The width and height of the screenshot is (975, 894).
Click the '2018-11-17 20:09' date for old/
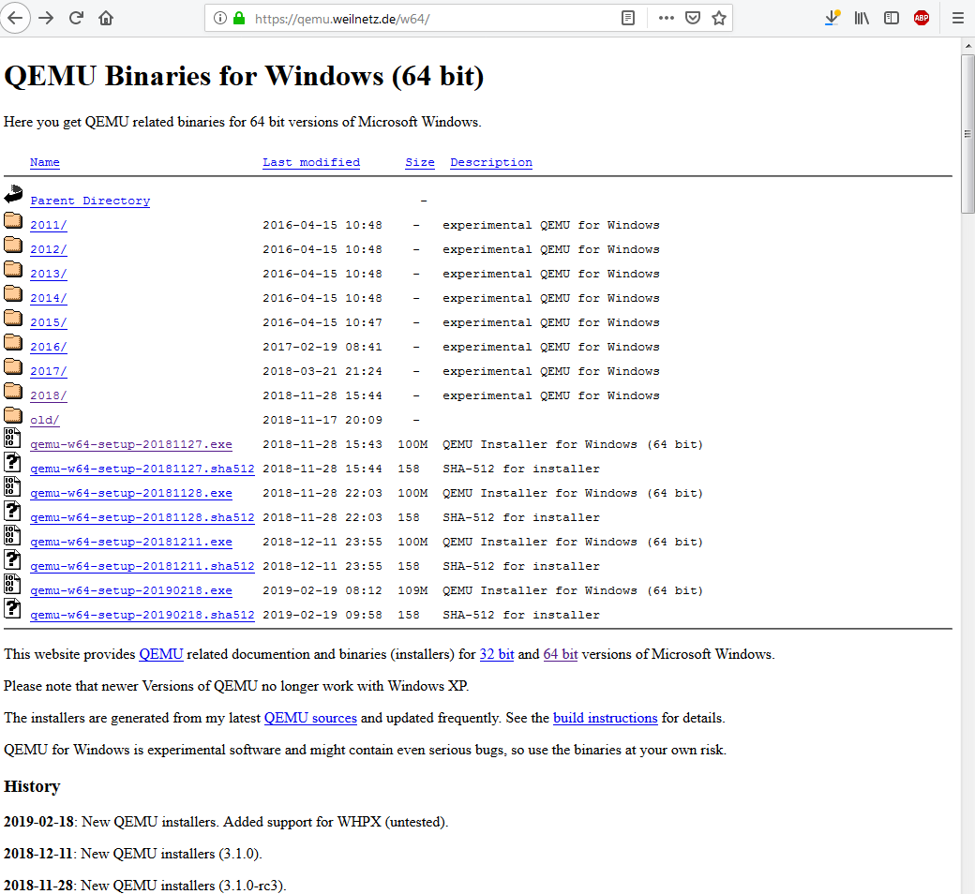click(322, 420)
